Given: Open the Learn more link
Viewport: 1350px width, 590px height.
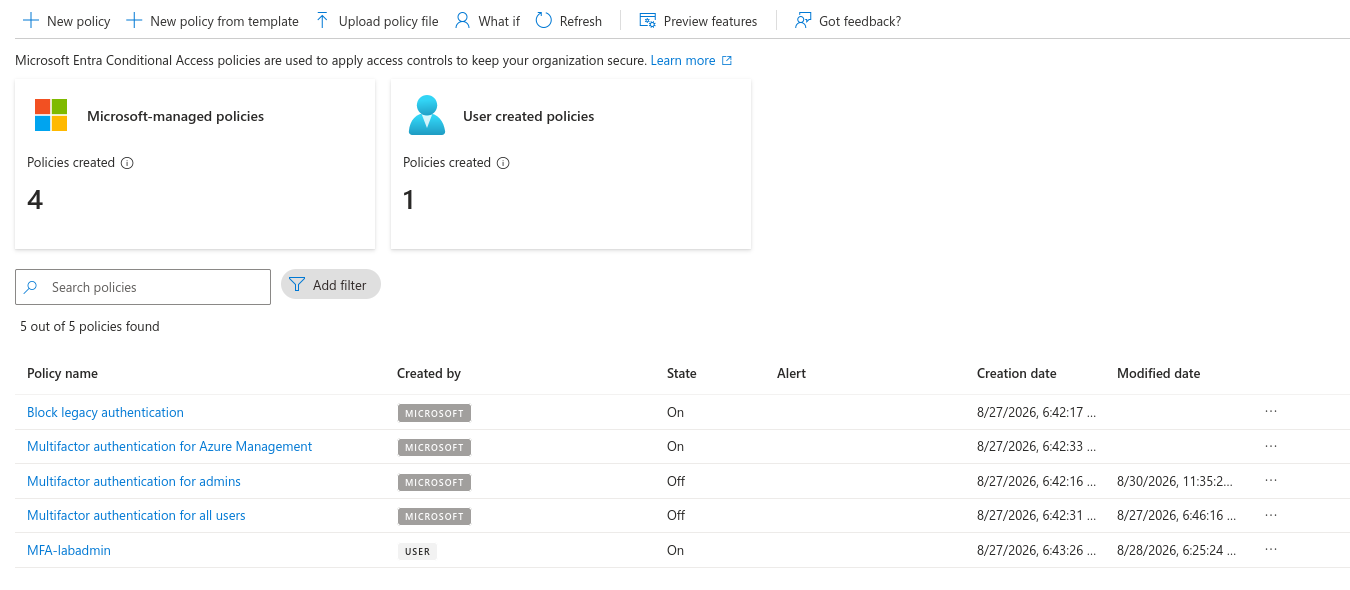Looking at the screenshot, I should click(x=683, y=61).
